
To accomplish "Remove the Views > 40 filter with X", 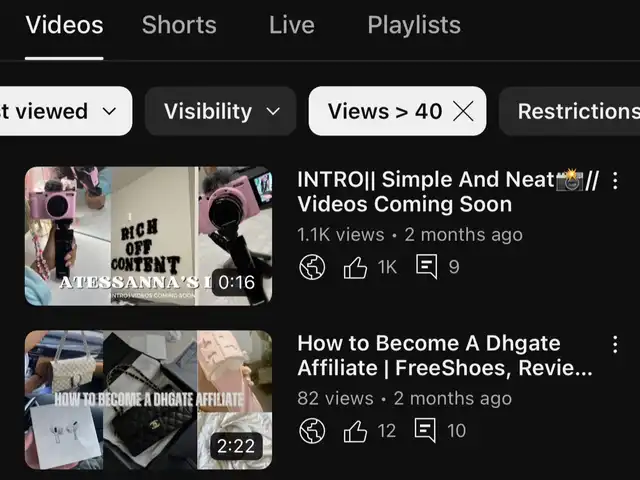I will tap(463, 111).
